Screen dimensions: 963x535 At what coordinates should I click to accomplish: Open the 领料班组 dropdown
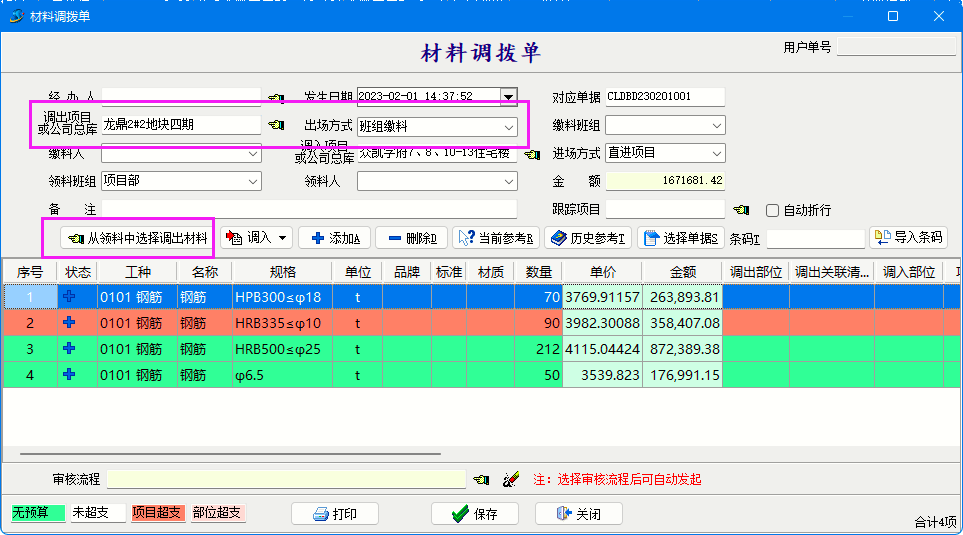coord(252,181)
